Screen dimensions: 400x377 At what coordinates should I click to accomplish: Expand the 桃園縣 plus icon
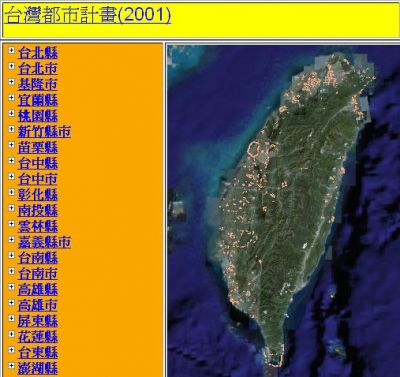pos(12,113)
